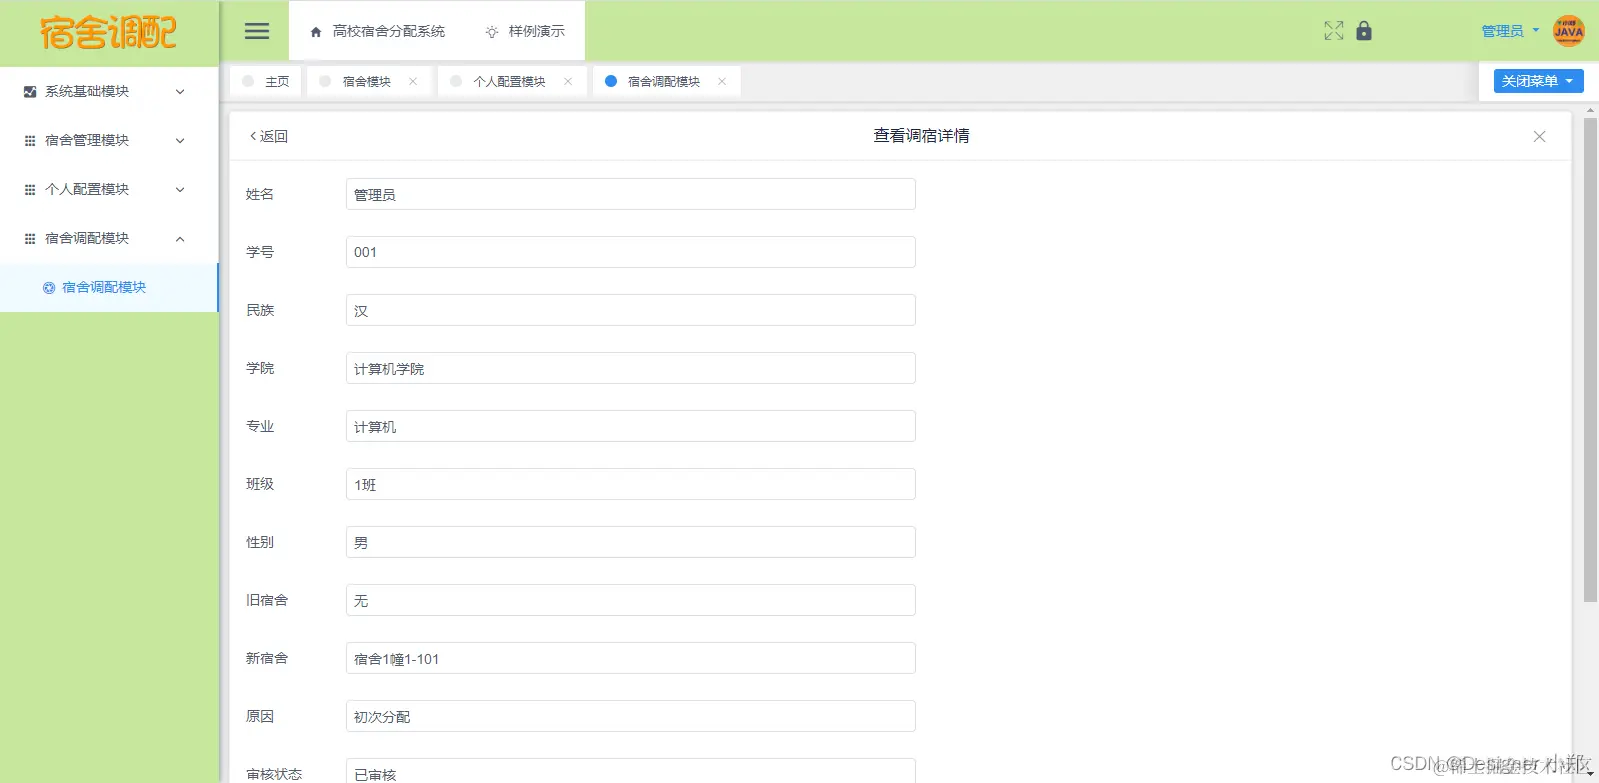Close the 宿舍模块 tab

click(413, 81)
